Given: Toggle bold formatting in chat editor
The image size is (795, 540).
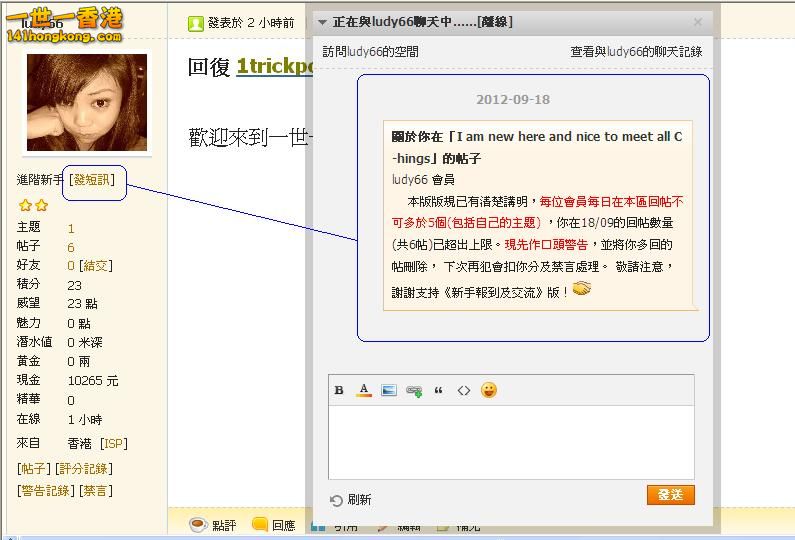Looking at the screenshot, I should click(x=339, y=390).
